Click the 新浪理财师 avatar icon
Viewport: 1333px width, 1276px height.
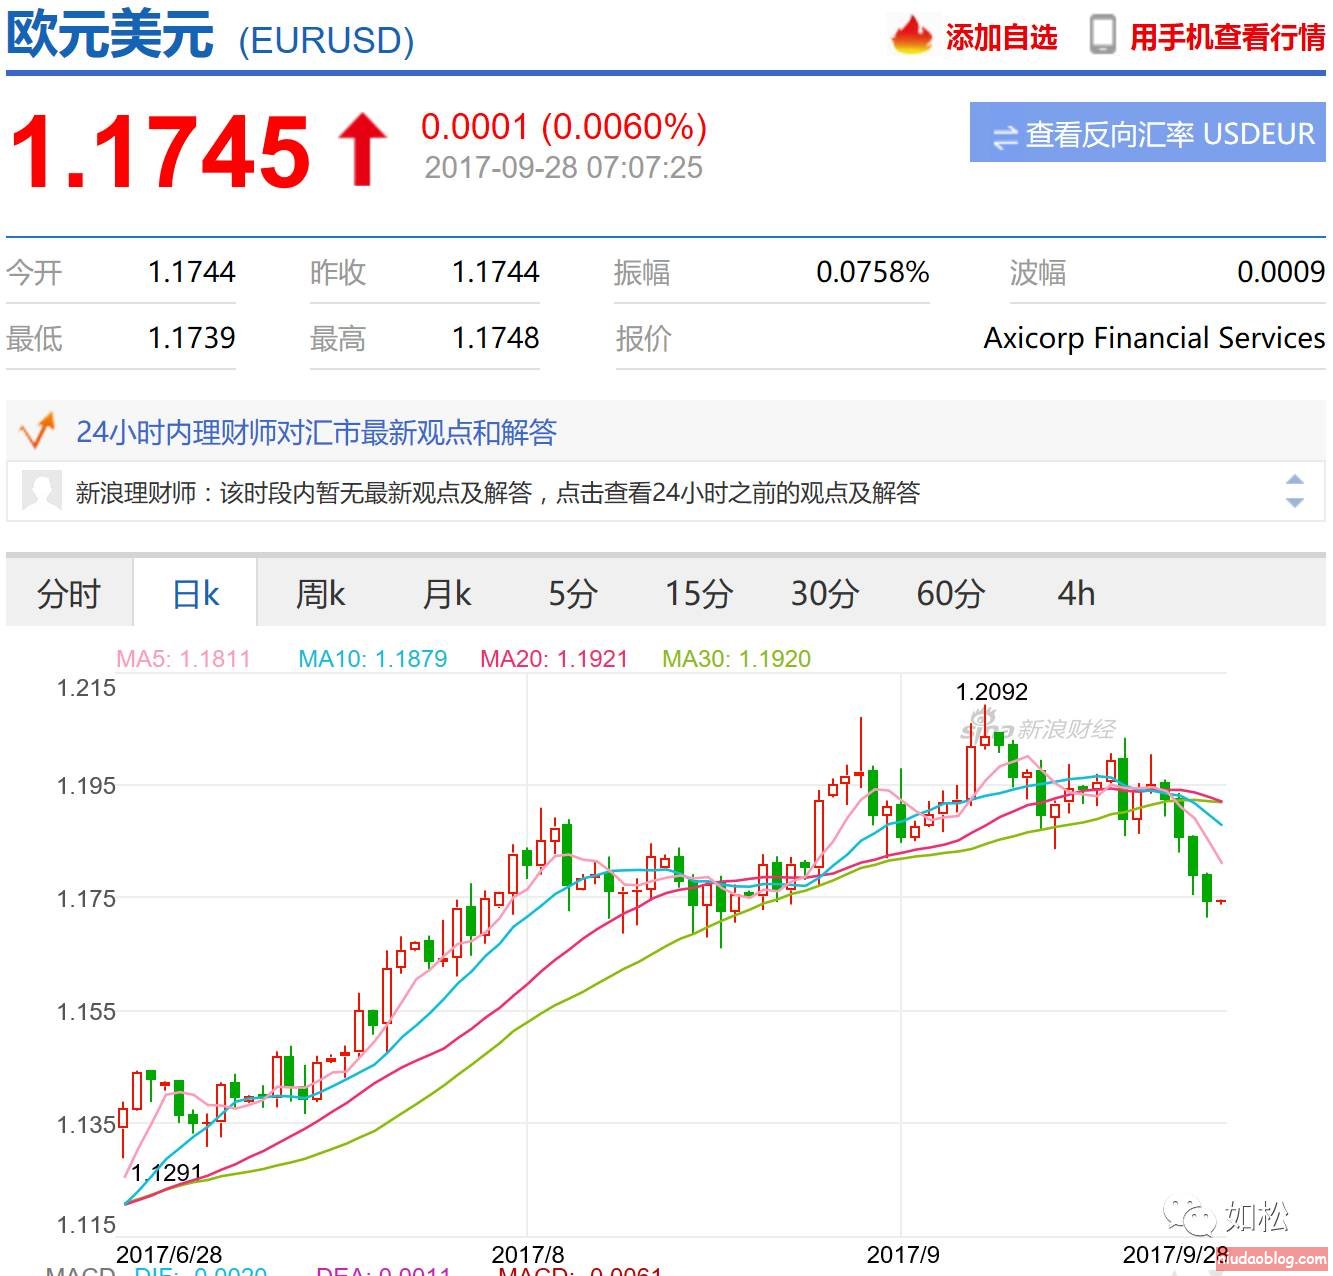pyautogui.click(x=42, y=491)
